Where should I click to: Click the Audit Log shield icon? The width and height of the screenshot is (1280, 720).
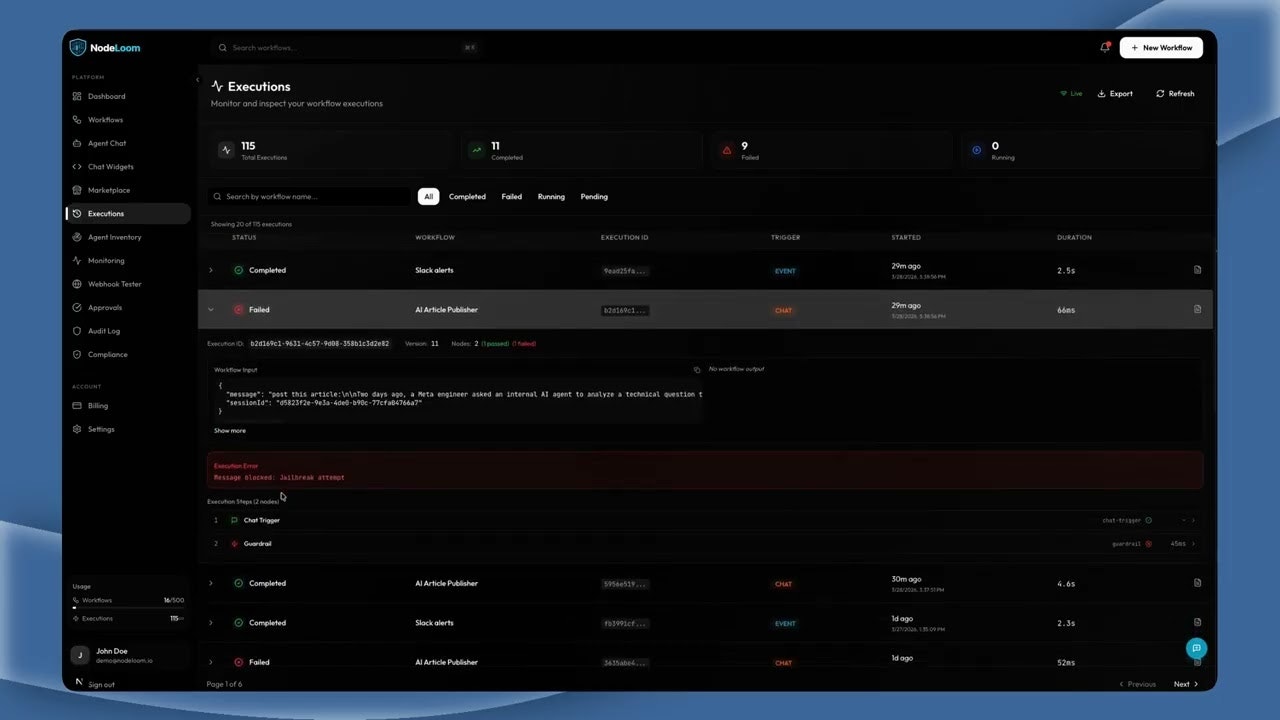pyautogui.click(x=77, y=331)
